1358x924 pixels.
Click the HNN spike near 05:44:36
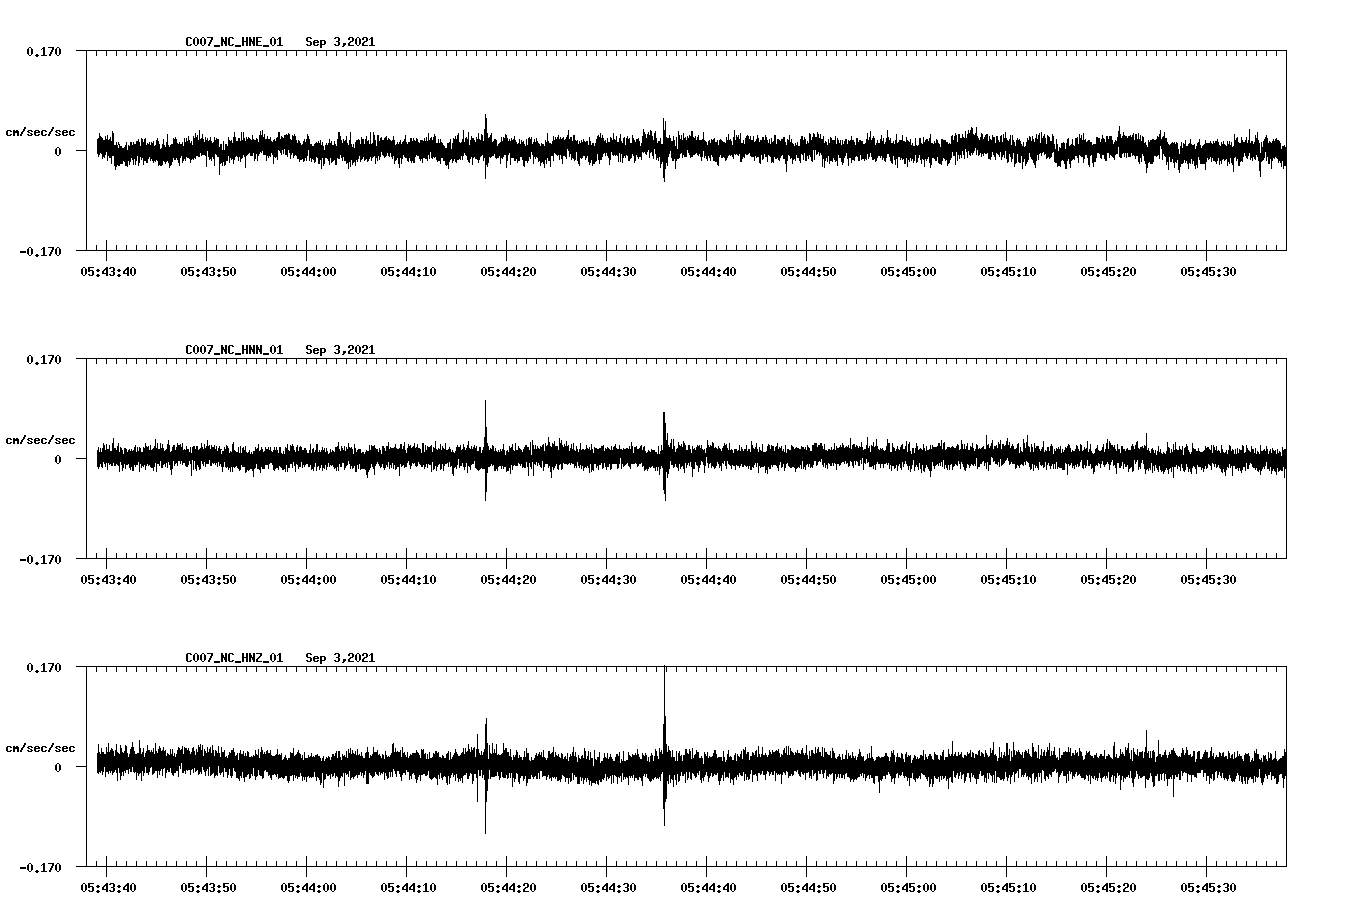click(664, 456)
